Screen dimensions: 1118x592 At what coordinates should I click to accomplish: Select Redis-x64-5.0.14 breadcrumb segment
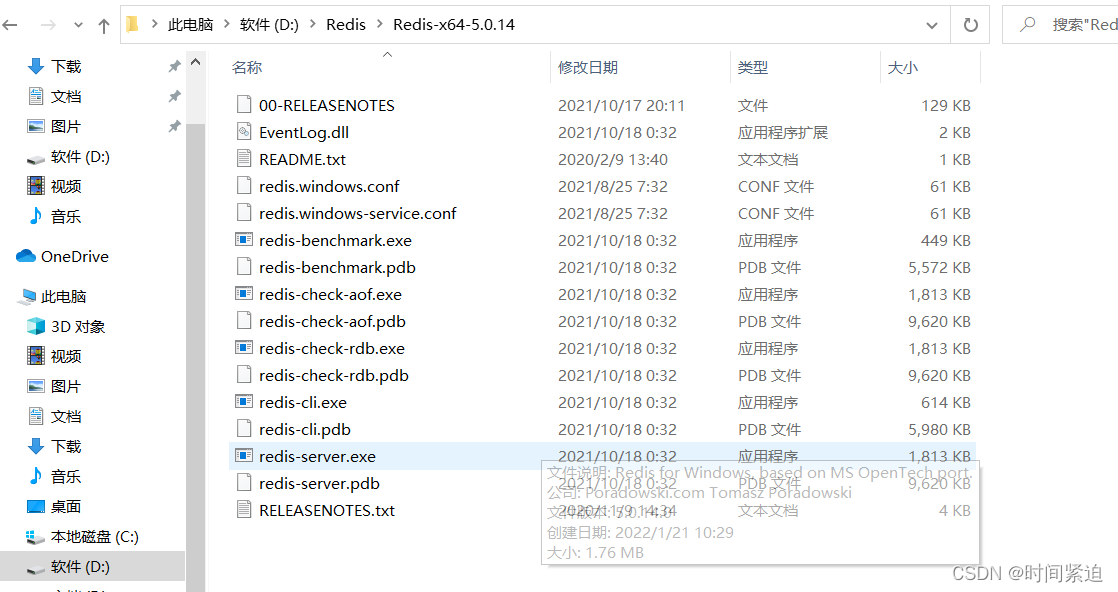(x=454, y=24)
